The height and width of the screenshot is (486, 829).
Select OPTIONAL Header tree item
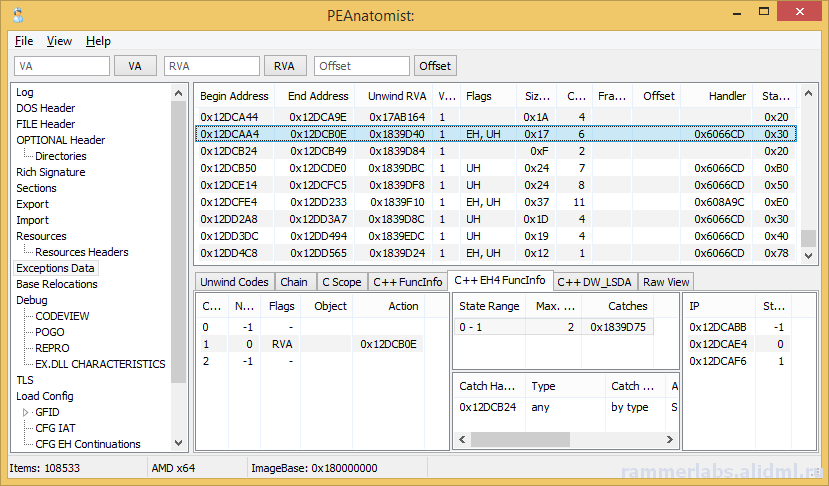click(x=60, y=140)
